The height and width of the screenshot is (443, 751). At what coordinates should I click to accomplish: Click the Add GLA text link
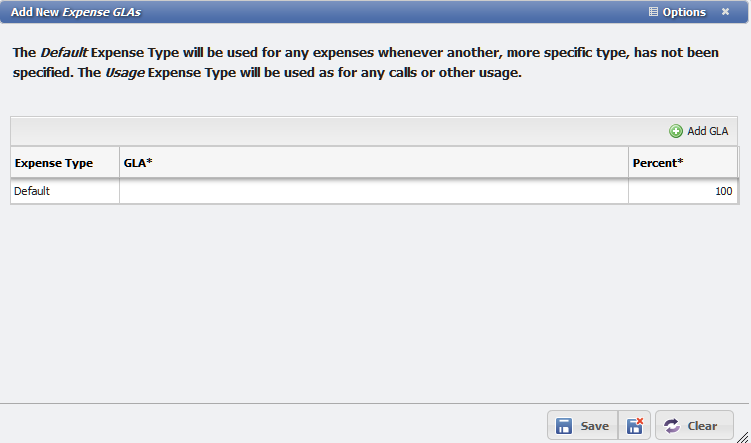click(x=708, y=131)
